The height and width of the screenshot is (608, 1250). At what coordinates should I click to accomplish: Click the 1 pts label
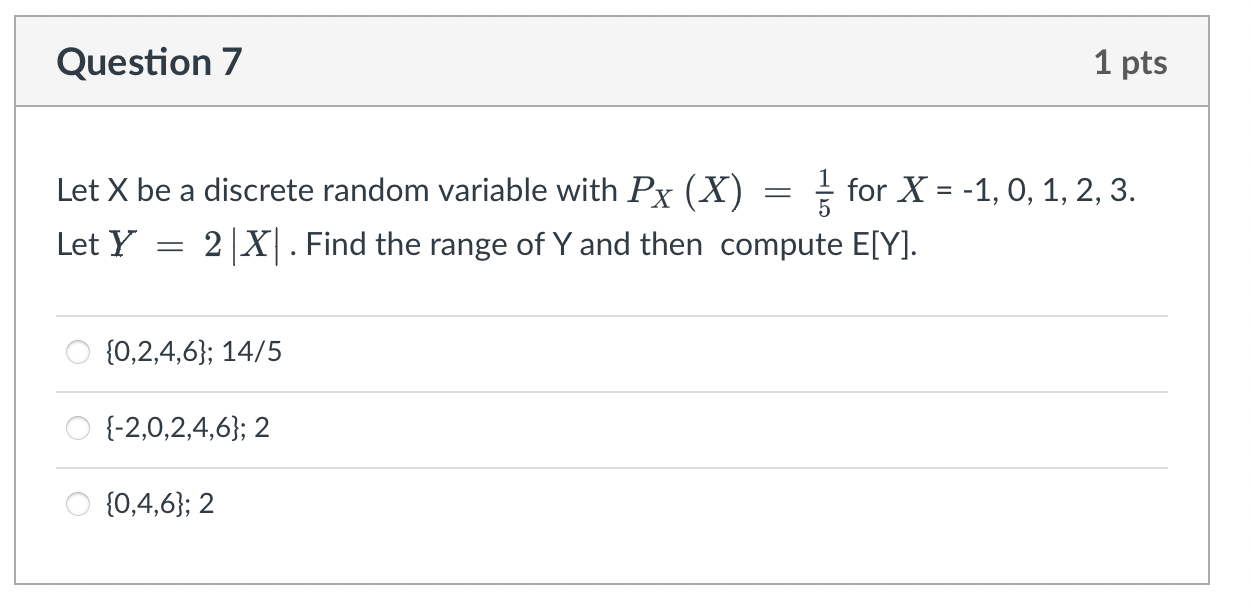1134,62
